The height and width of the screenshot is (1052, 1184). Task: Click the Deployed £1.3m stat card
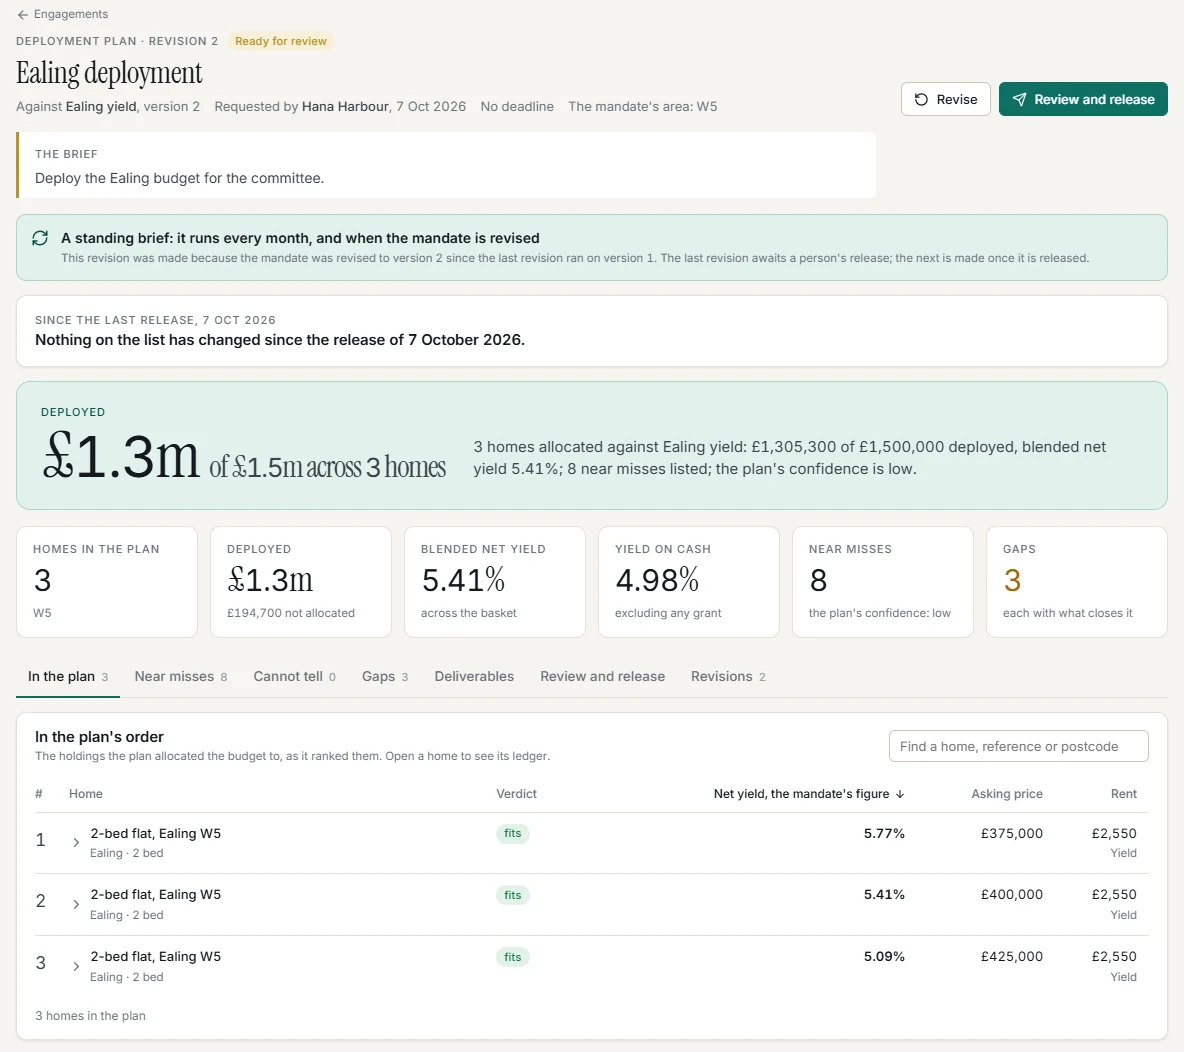(301, 582)
